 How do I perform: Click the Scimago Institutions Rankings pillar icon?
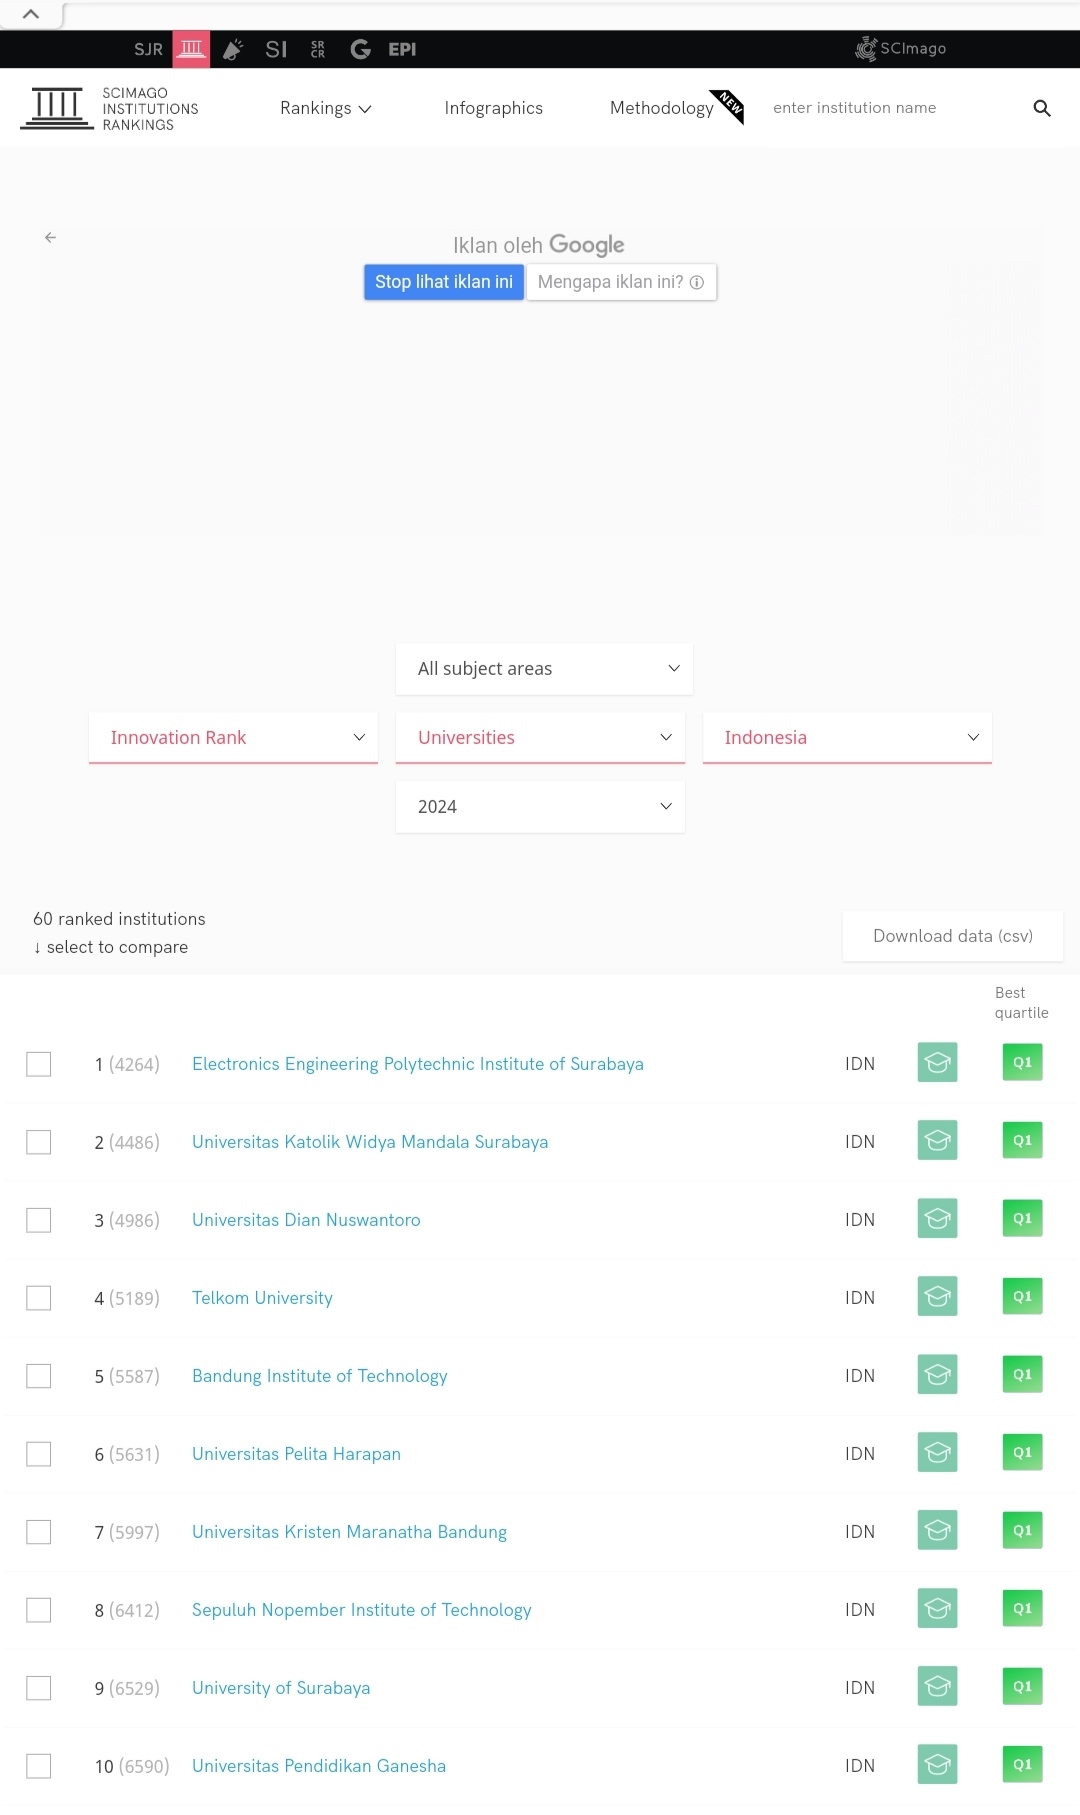pyautogui.click(x=191, y=49)
